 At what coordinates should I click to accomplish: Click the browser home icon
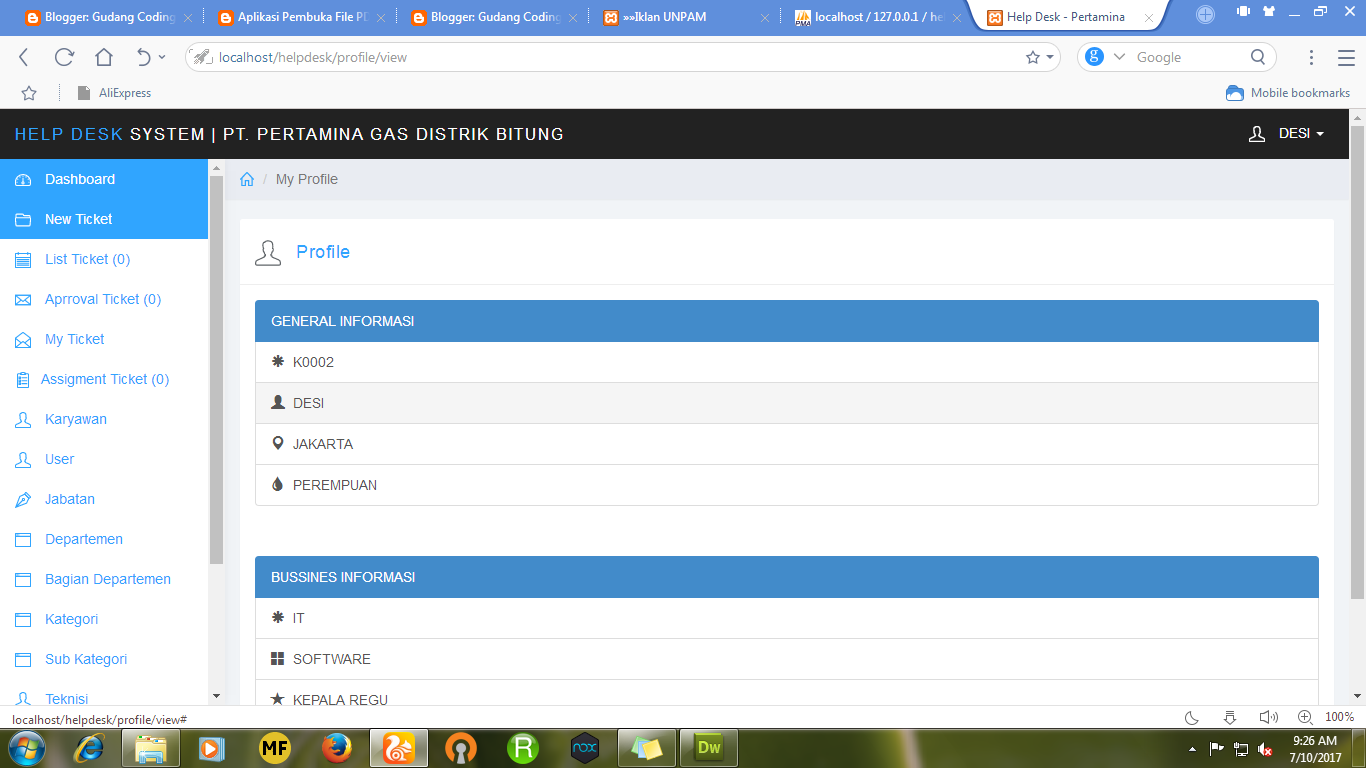tap(104, 57)
